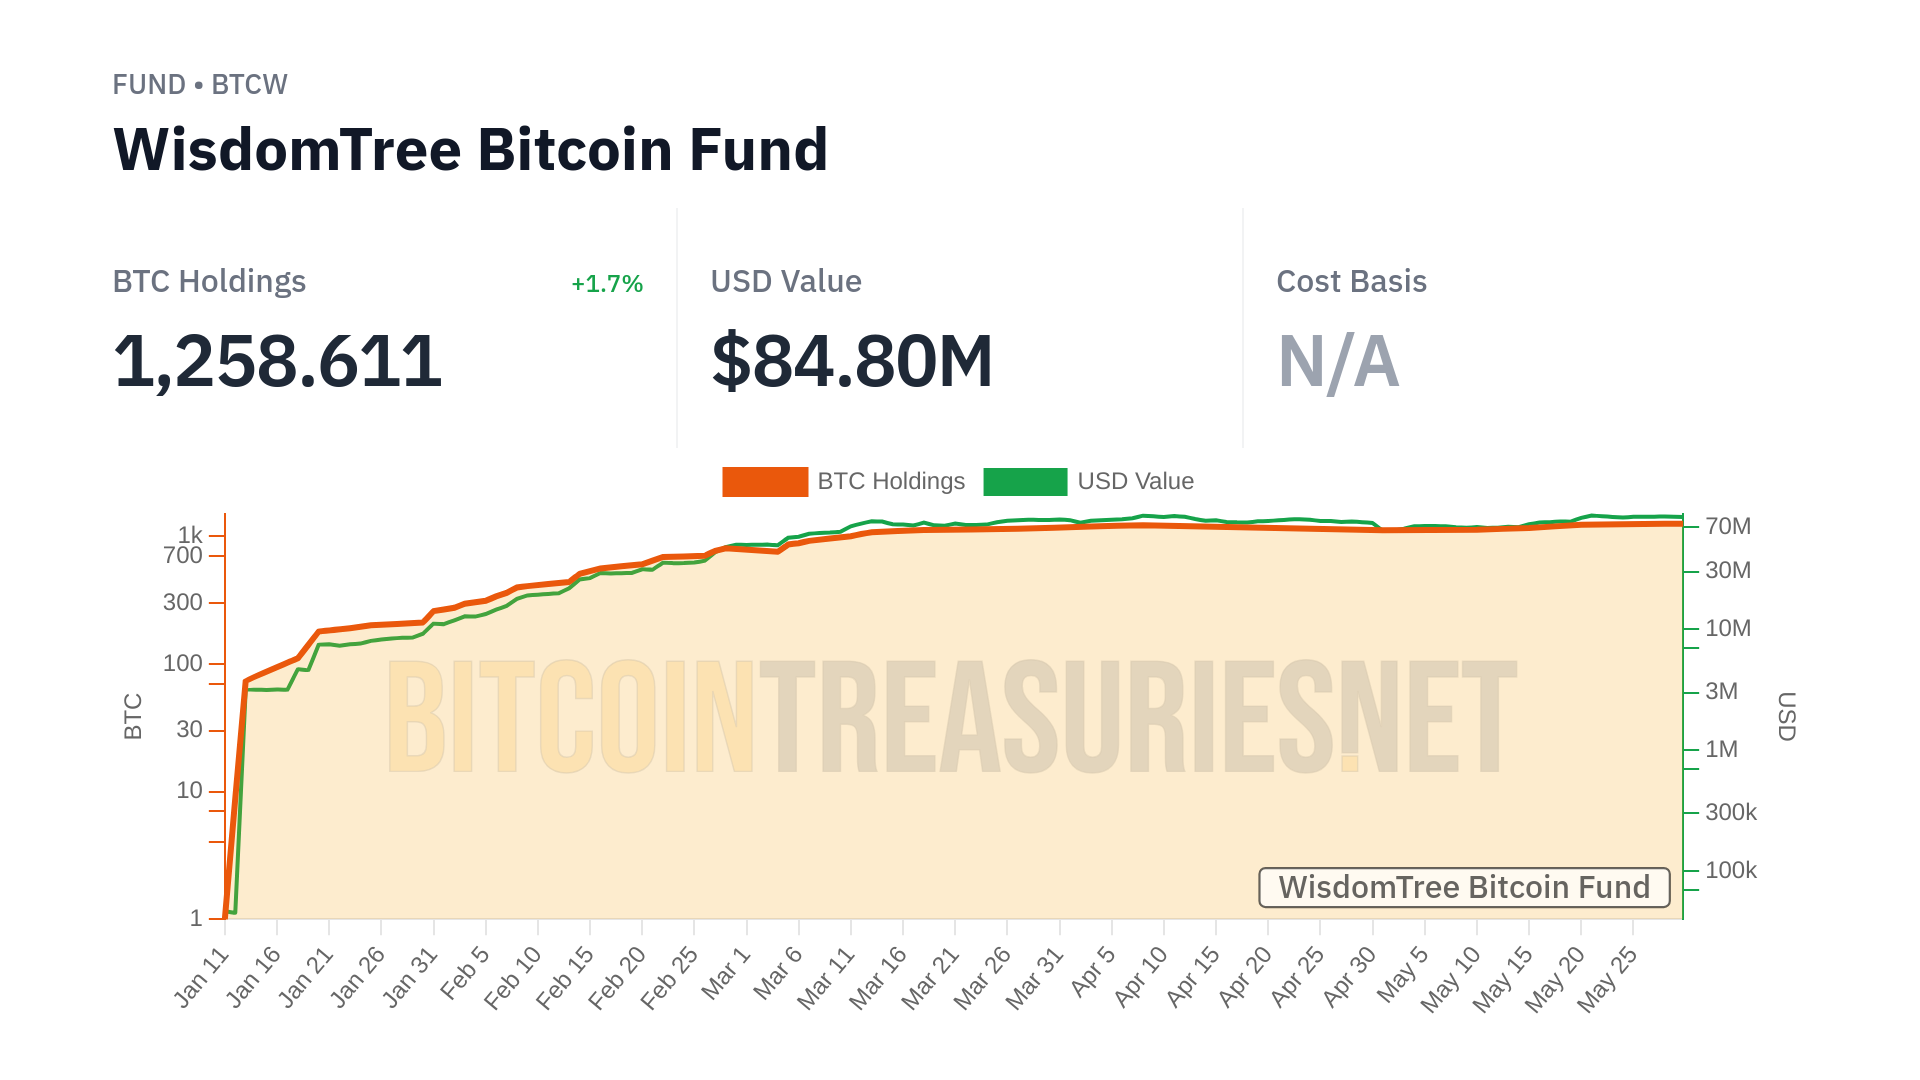The image size is (1920, 1080).
Task: Click the Apr 15 x-axis date label
Action: point(1193,975)
